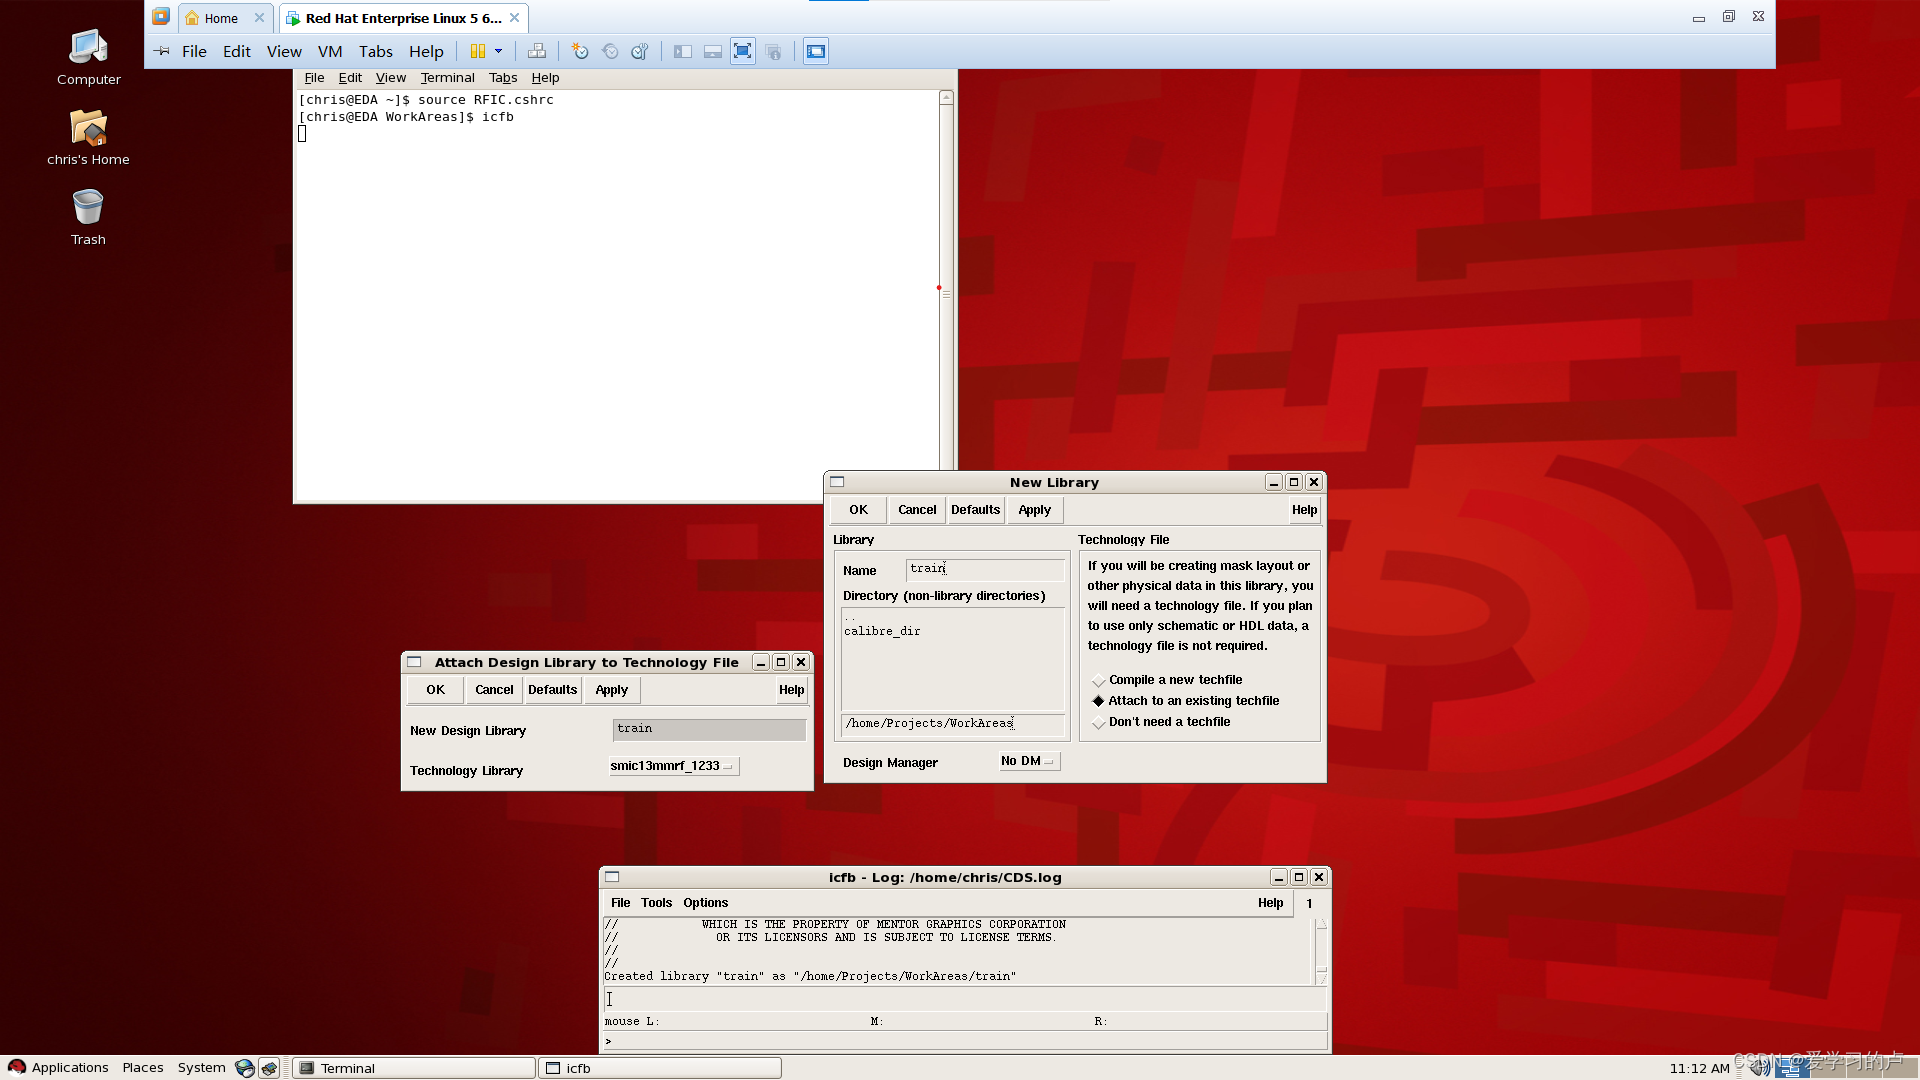Click the enter full screen icon
The width and height of the screenshot is (1920, 1080).
[x=742, y=51]
